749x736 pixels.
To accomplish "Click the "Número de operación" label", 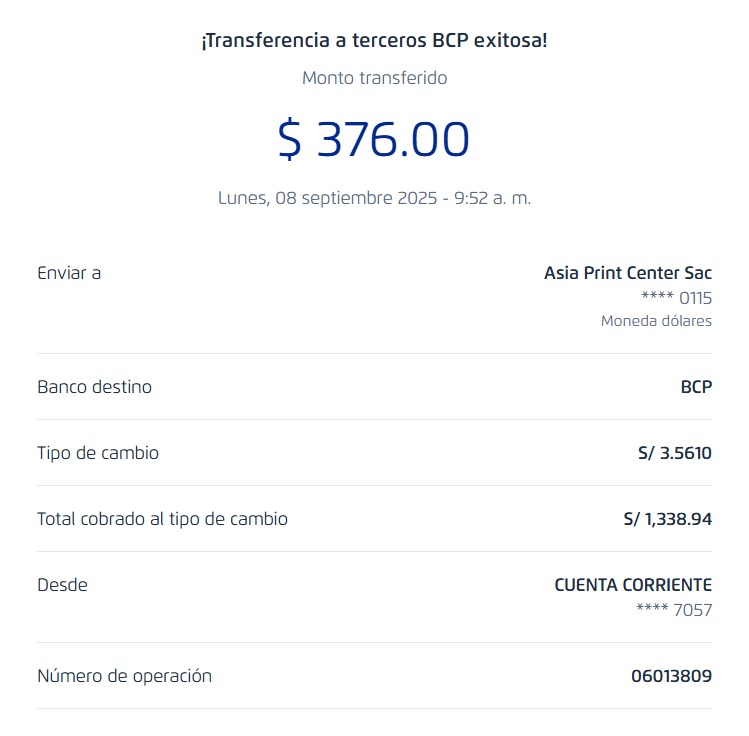I will [124, 675].
